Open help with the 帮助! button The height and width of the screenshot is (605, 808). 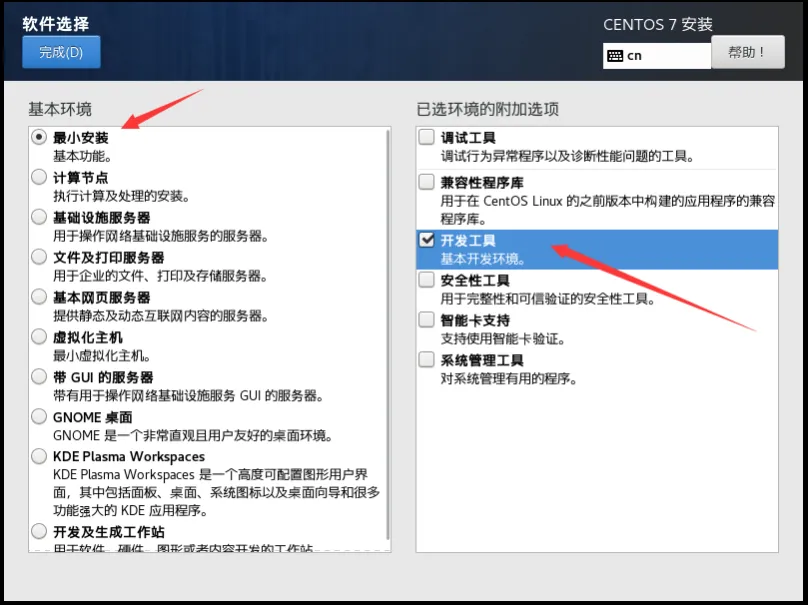(748, 52)
